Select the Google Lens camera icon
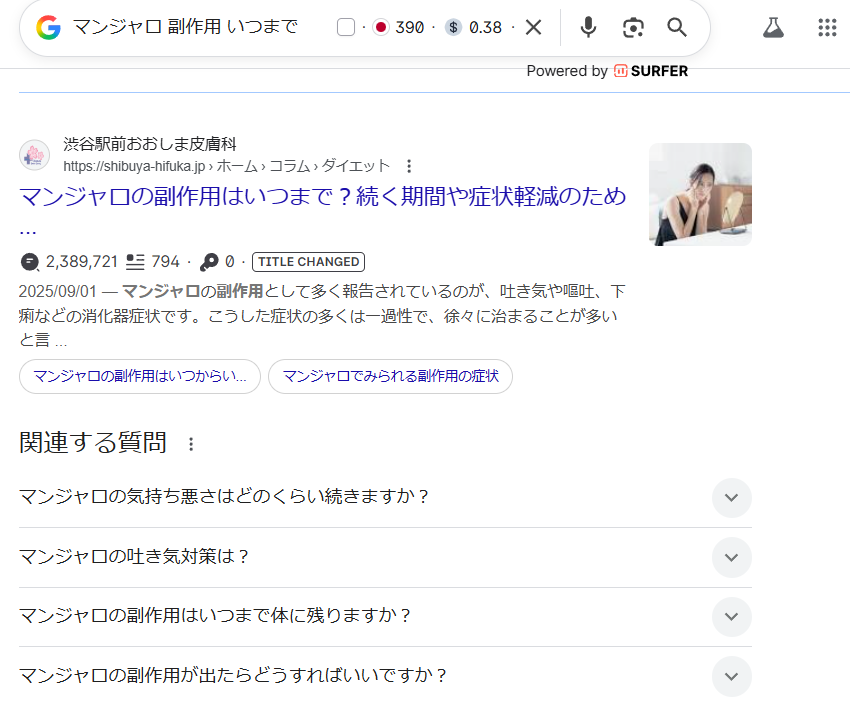 (633, 27)
